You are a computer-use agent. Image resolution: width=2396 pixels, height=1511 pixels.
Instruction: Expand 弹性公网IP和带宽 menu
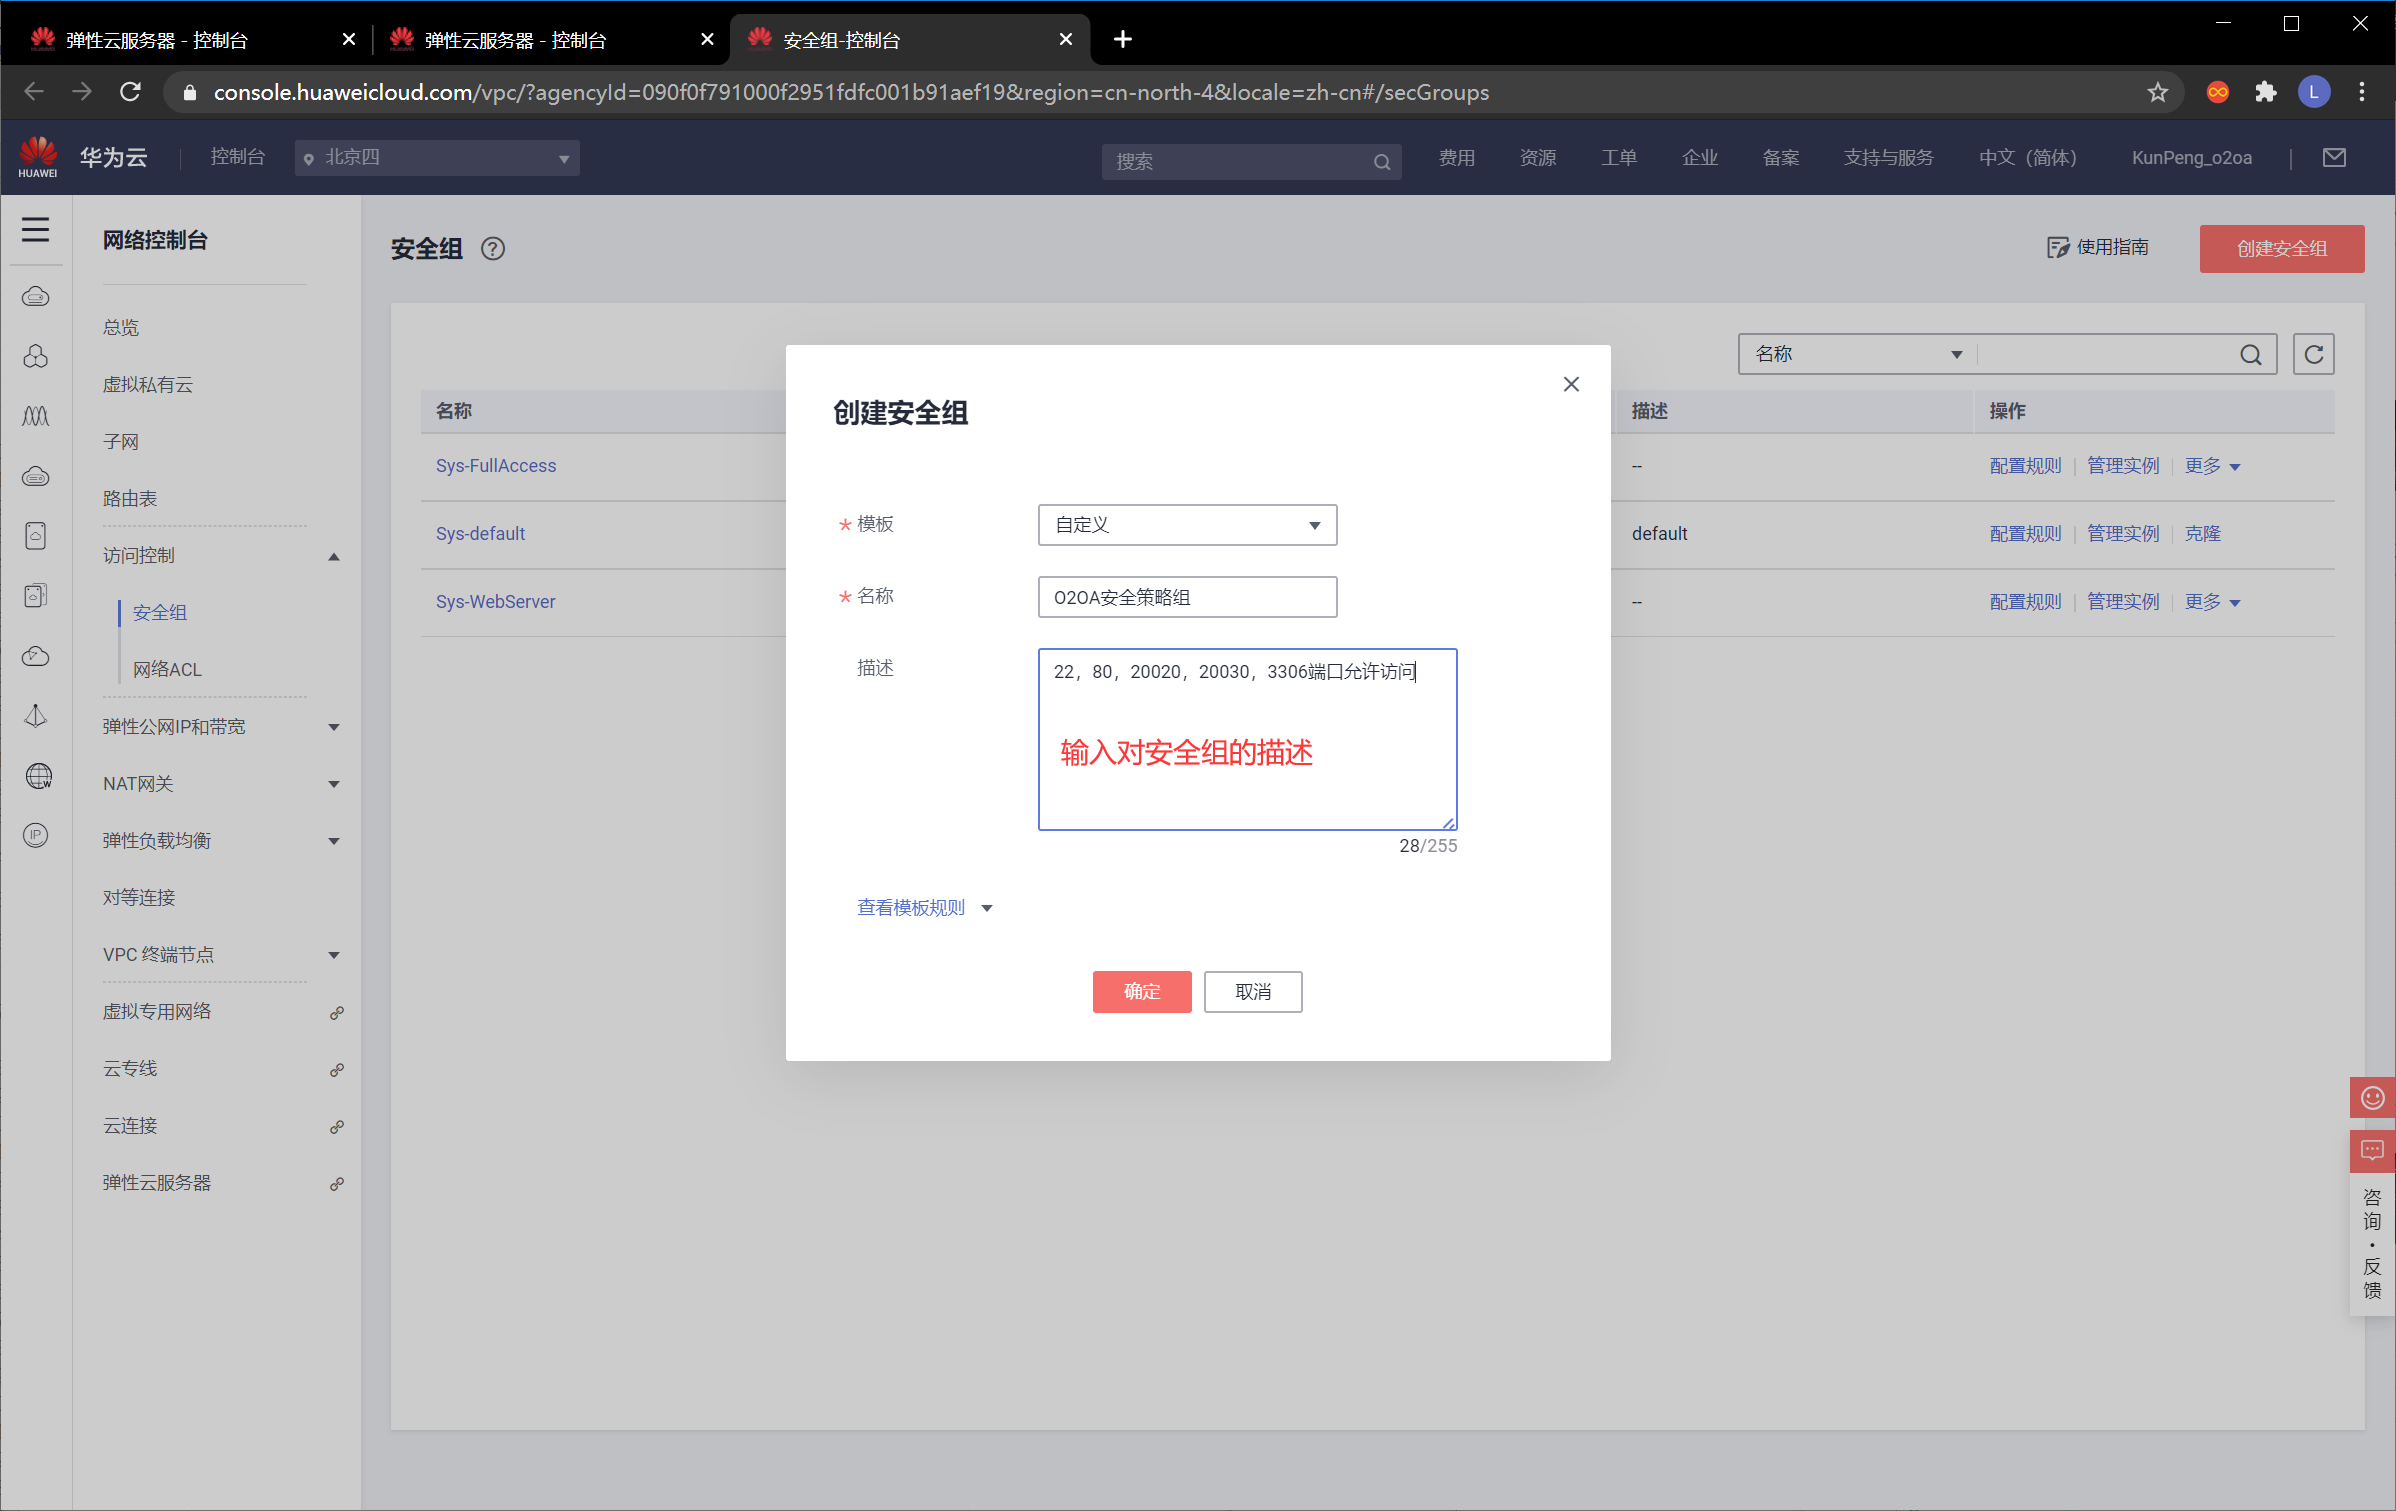click(334, 727)
